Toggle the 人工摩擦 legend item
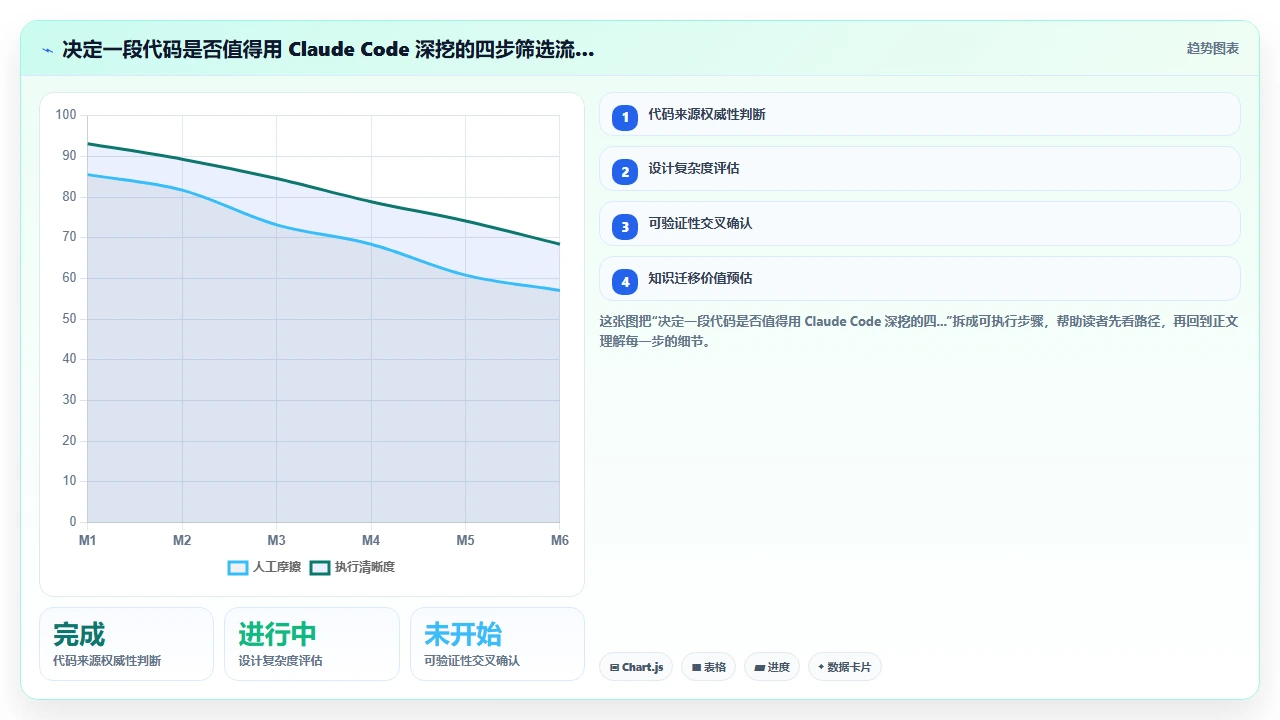The height and width of the screenshot is (720, 1280). pyautogui.click(x=264, y=567)
